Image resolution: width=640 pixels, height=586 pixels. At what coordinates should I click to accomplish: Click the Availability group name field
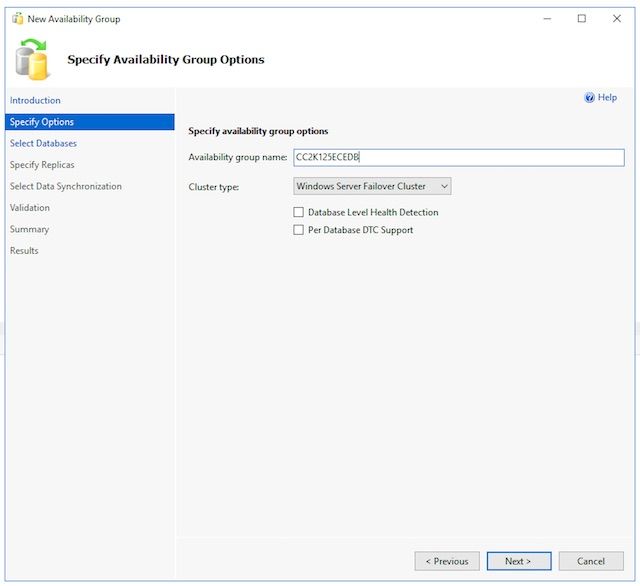[x=459, y=158]
